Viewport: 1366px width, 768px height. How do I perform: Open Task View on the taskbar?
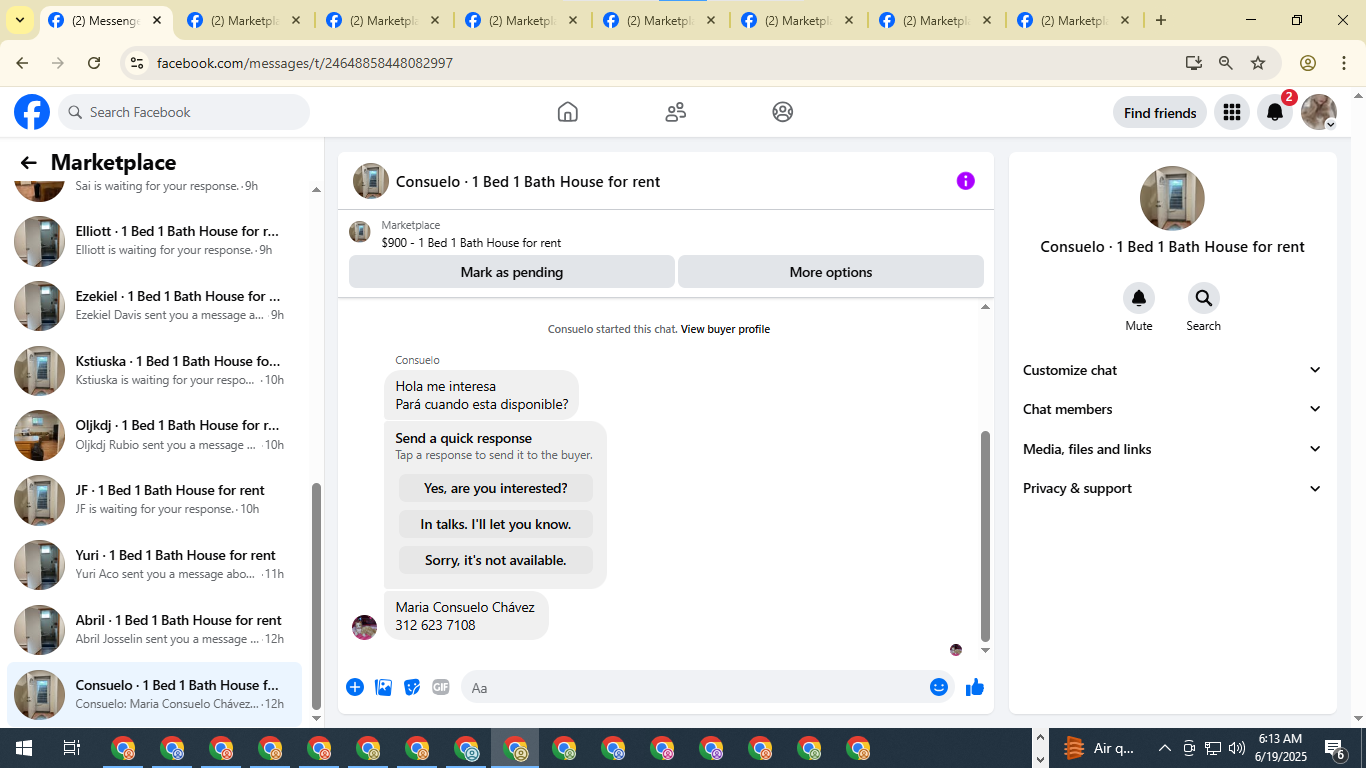click(71, 748)
